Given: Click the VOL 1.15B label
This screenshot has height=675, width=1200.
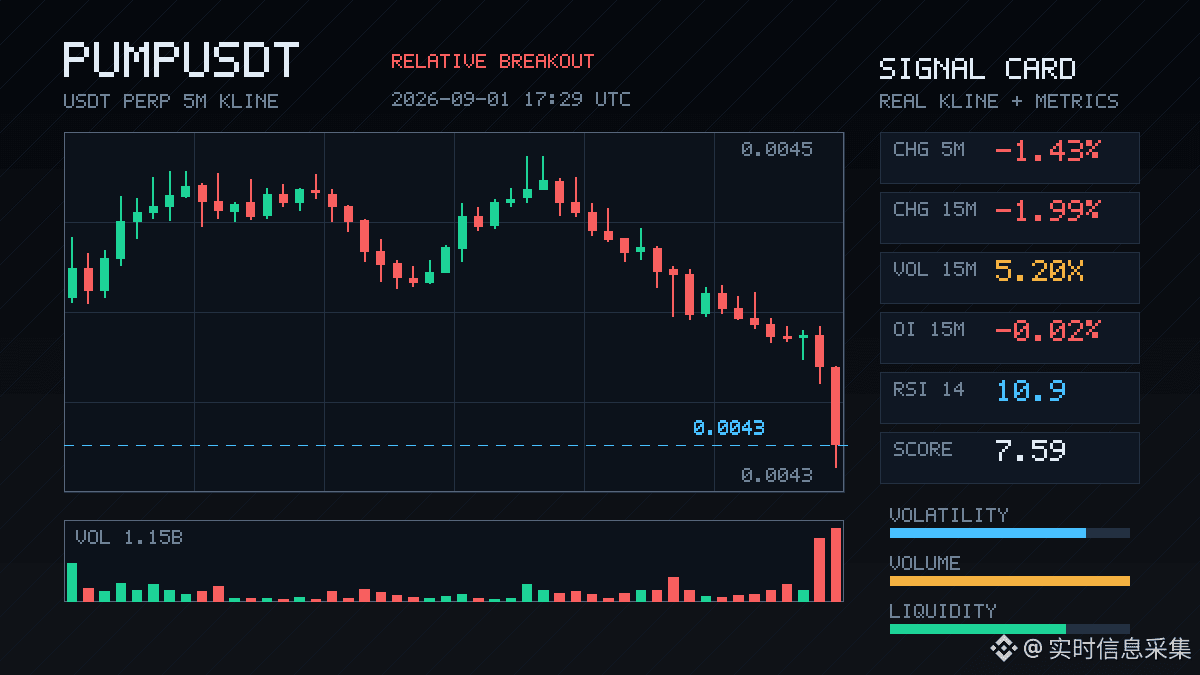Looking at the screenshot, I should pyautogui.click(x=129, y=538).
